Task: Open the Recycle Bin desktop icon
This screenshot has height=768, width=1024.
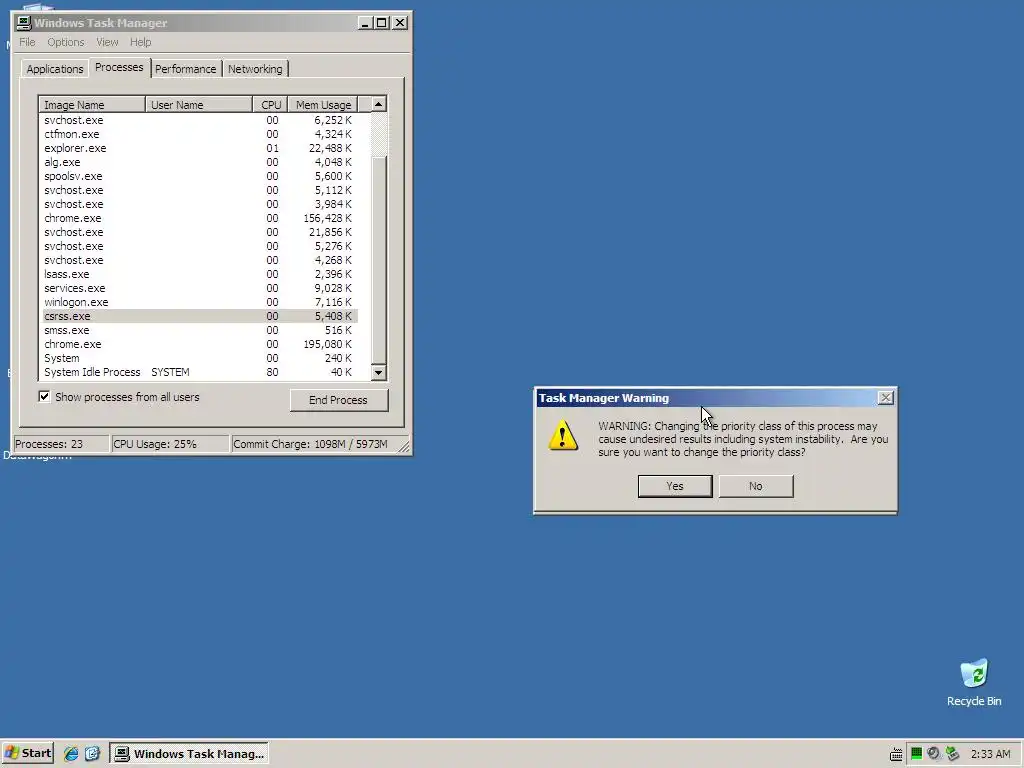Action: (974, 682)
